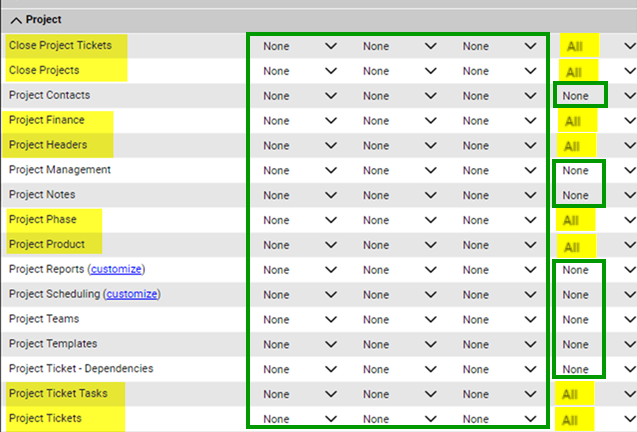Image resolution: width=637 pixels, height=432 pixels.
Task: Open first dropdown for Close Project Tickets
Action: pyautogui.click(x=299, y=46)
